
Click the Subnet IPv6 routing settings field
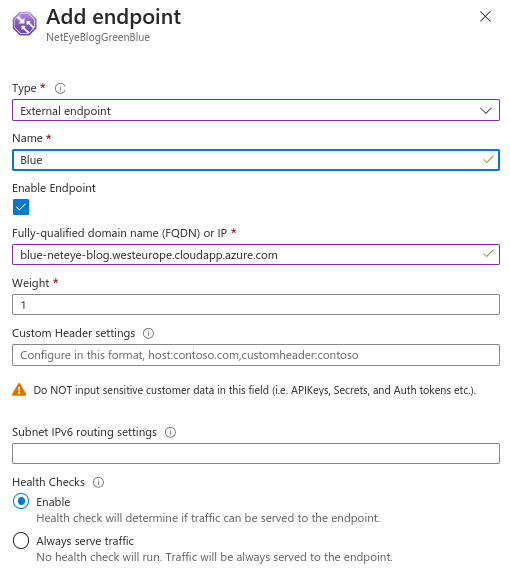click(256, 454)
